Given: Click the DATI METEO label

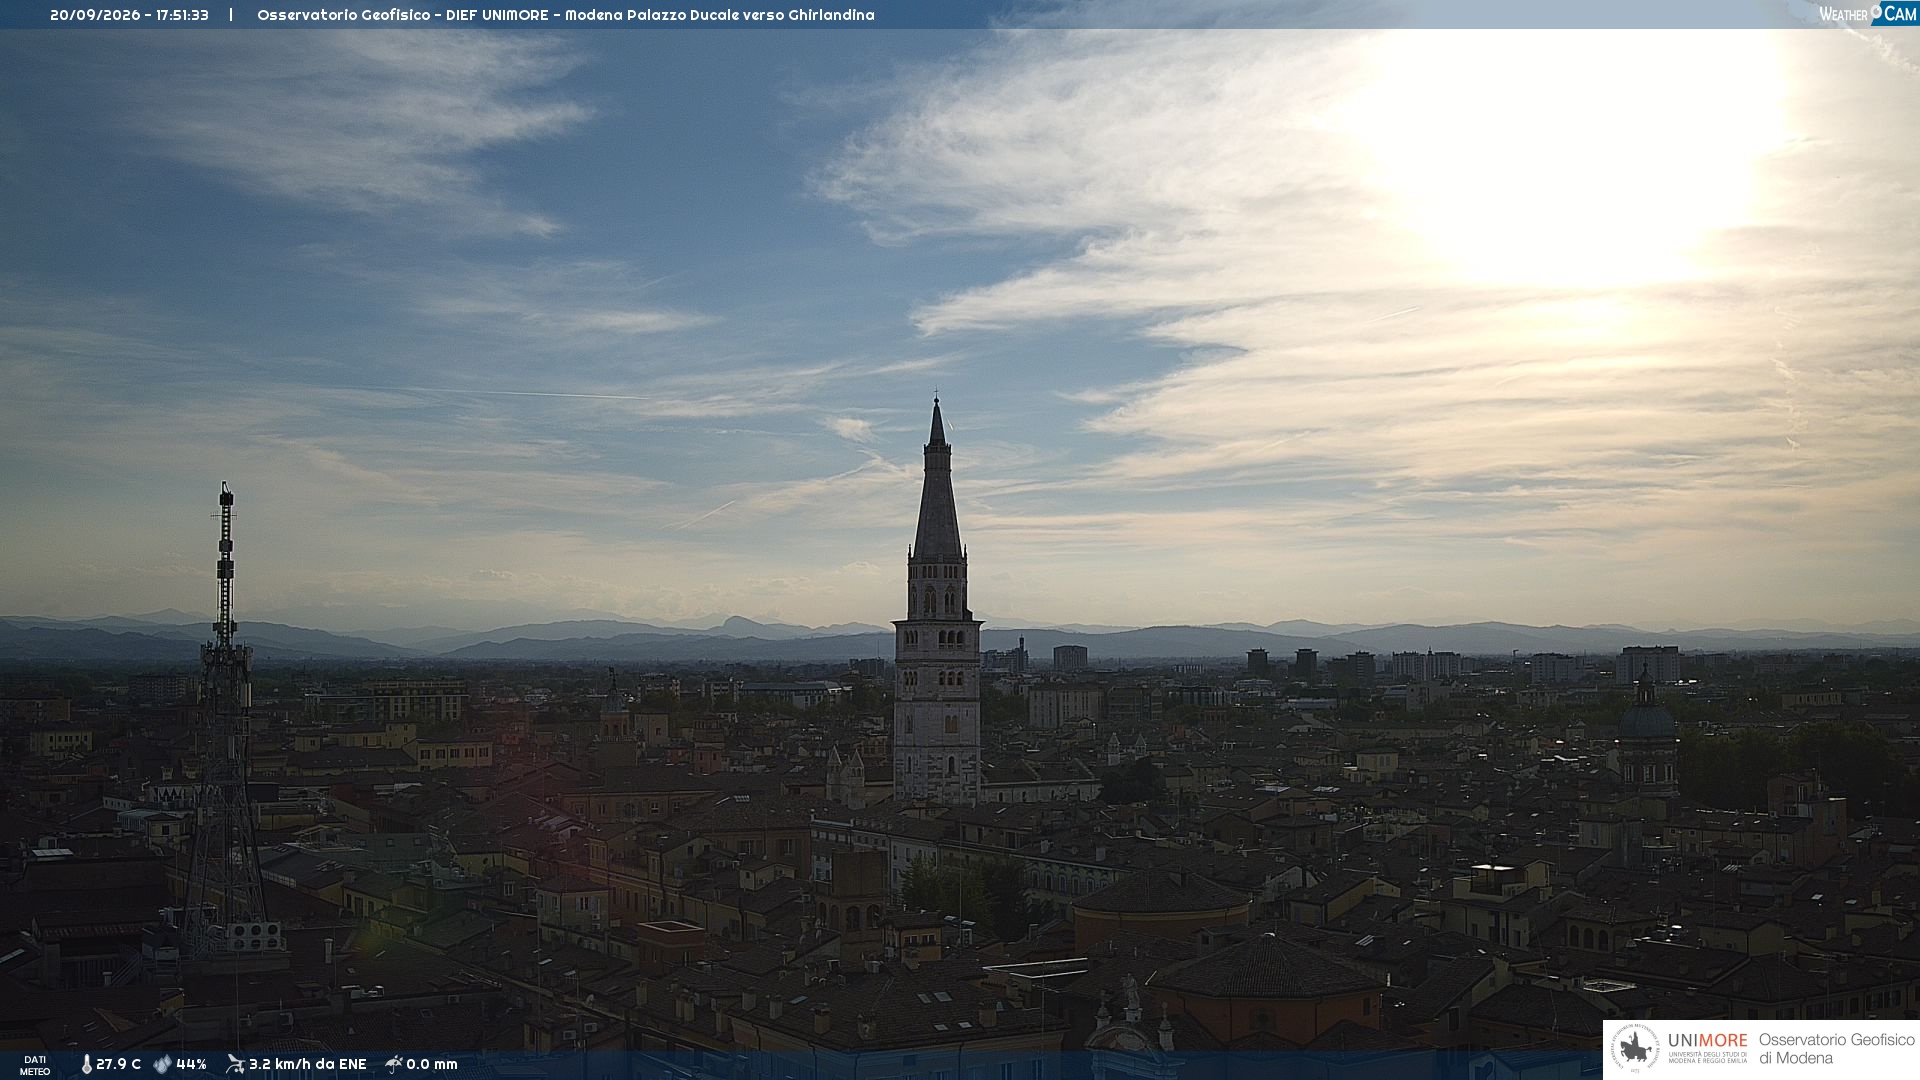Looking at the screenshot, I should (35, 1066).
